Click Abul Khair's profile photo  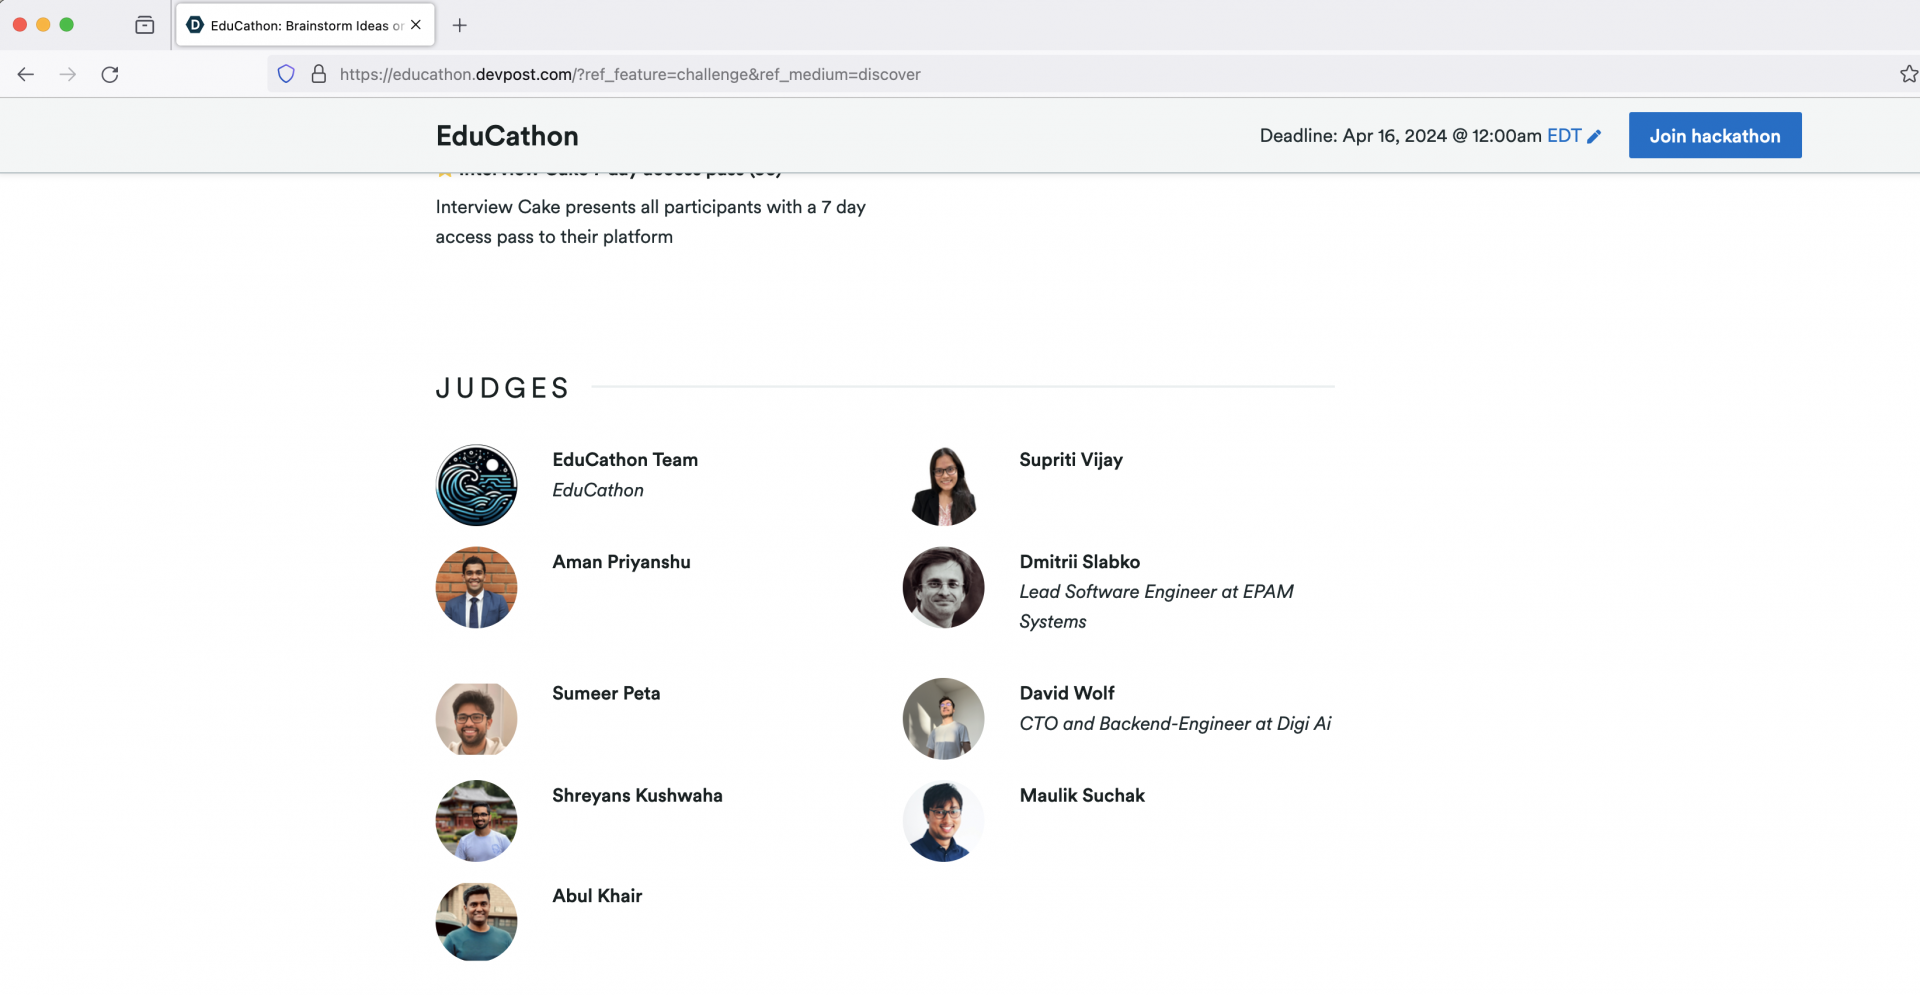pyautogui.click(x=477, y=921)
